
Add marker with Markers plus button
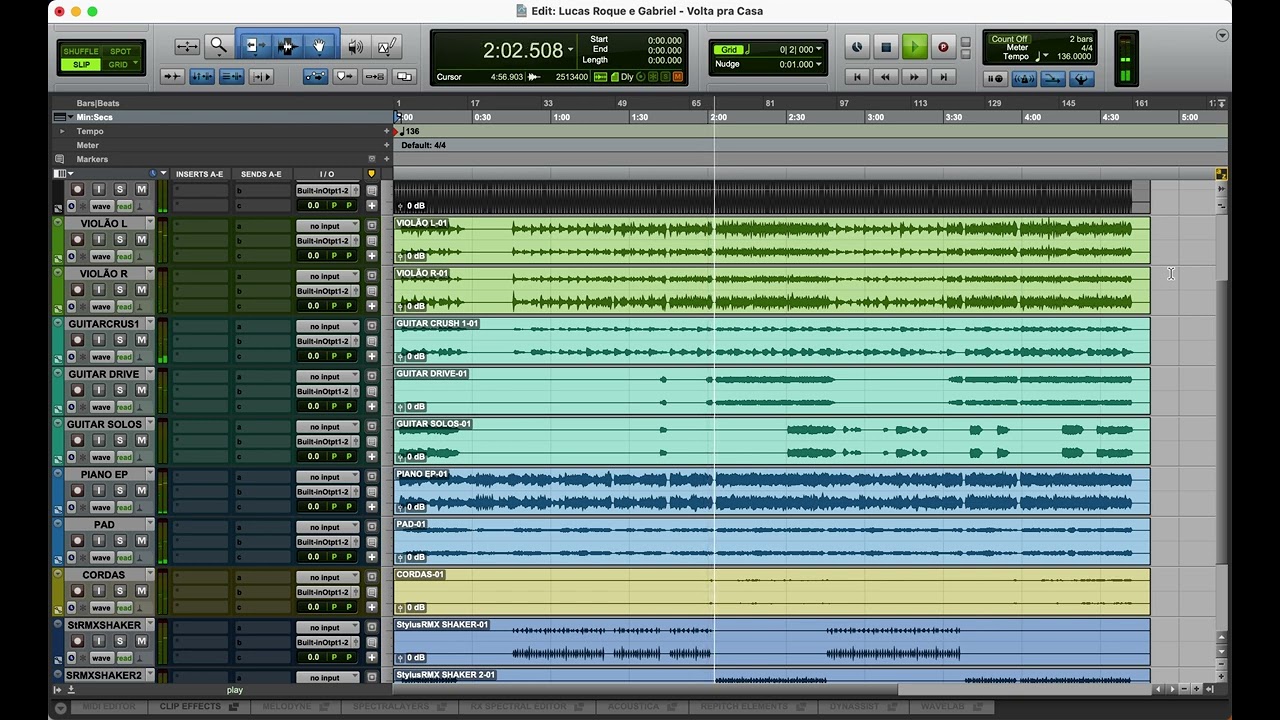(x=386, y=159)
